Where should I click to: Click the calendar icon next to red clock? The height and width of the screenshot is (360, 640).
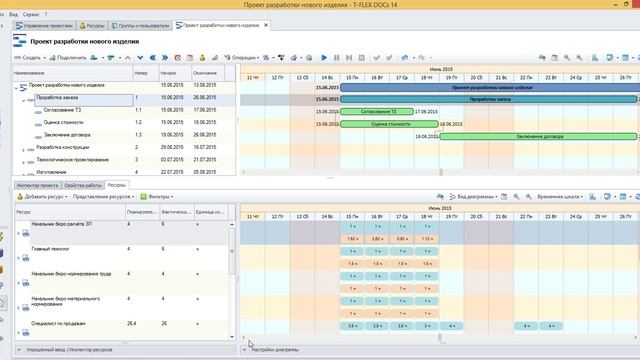tap(190, 58)
